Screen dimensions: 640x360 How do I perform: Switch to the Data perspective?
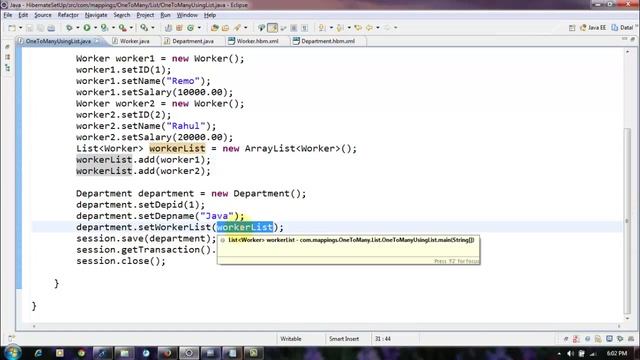(622, 28)
